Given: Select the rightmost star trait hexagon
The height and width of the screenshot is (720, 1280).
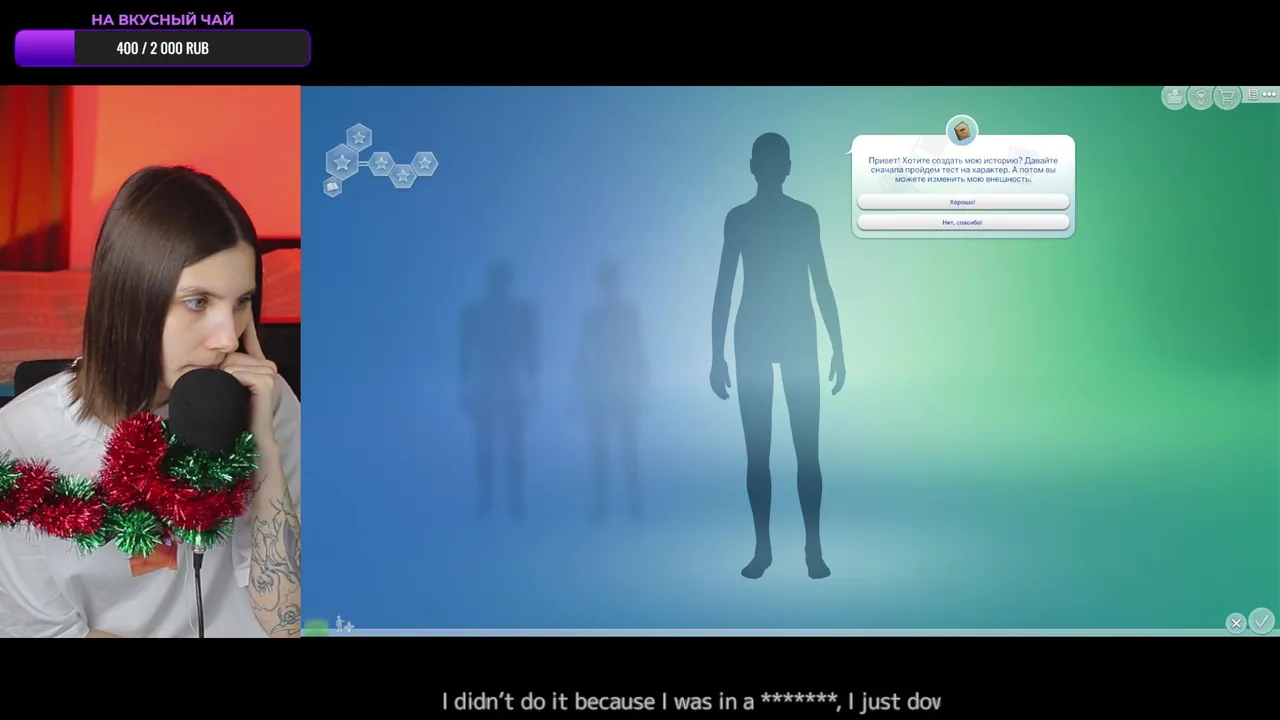Looking at the screenshot, I should tap(425, 163).
